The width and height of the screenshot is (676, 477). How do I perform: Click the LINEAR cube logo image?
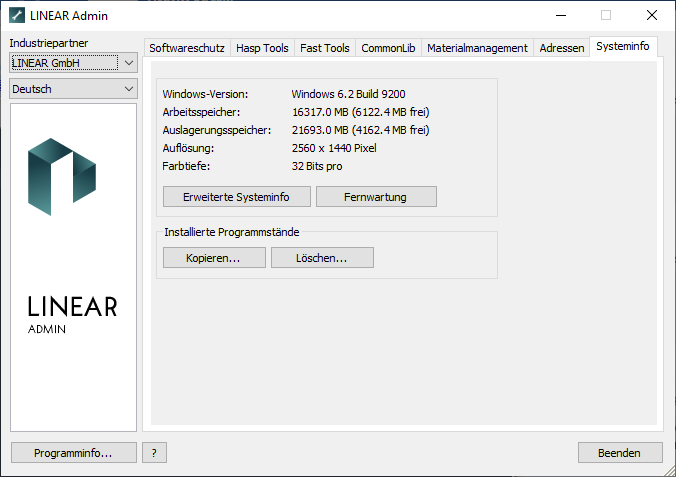click(x=62, y=177)
